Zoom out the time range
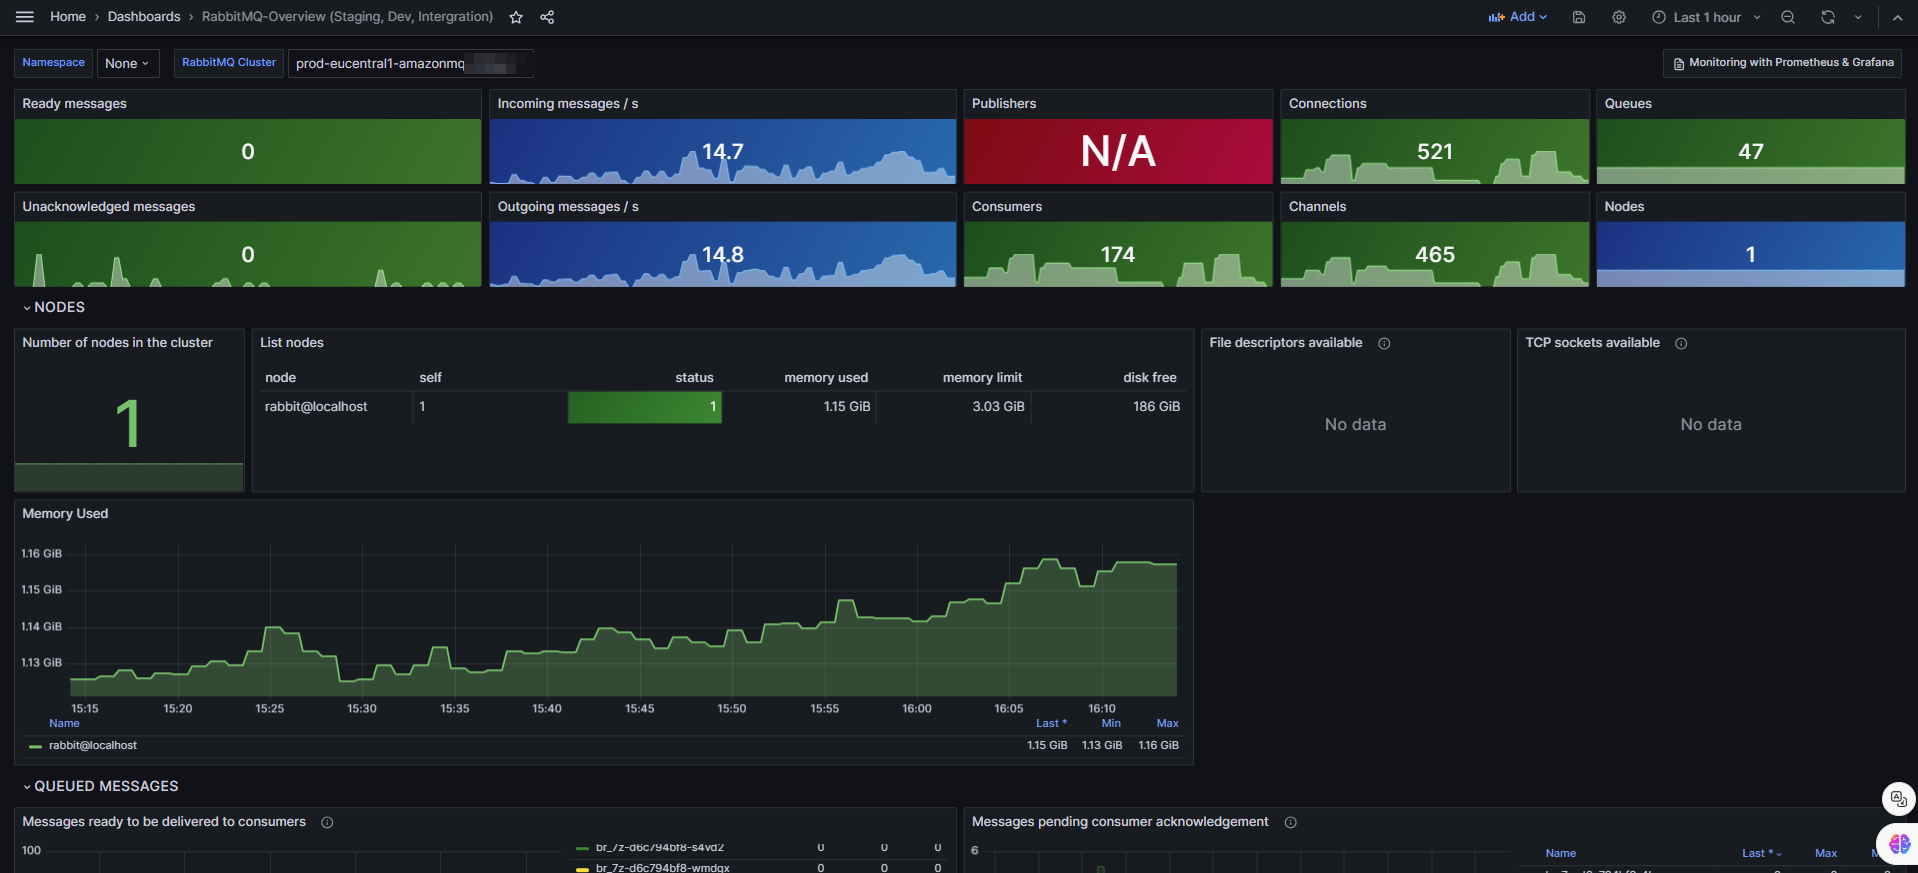This screenshot has height=873, width=1918. [1788, 17]
